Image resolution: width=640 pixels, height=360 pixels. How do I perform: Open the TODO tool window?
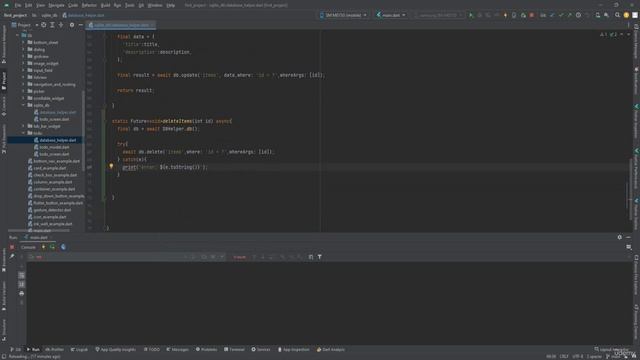pyautogui.click(x=152, y=349)
